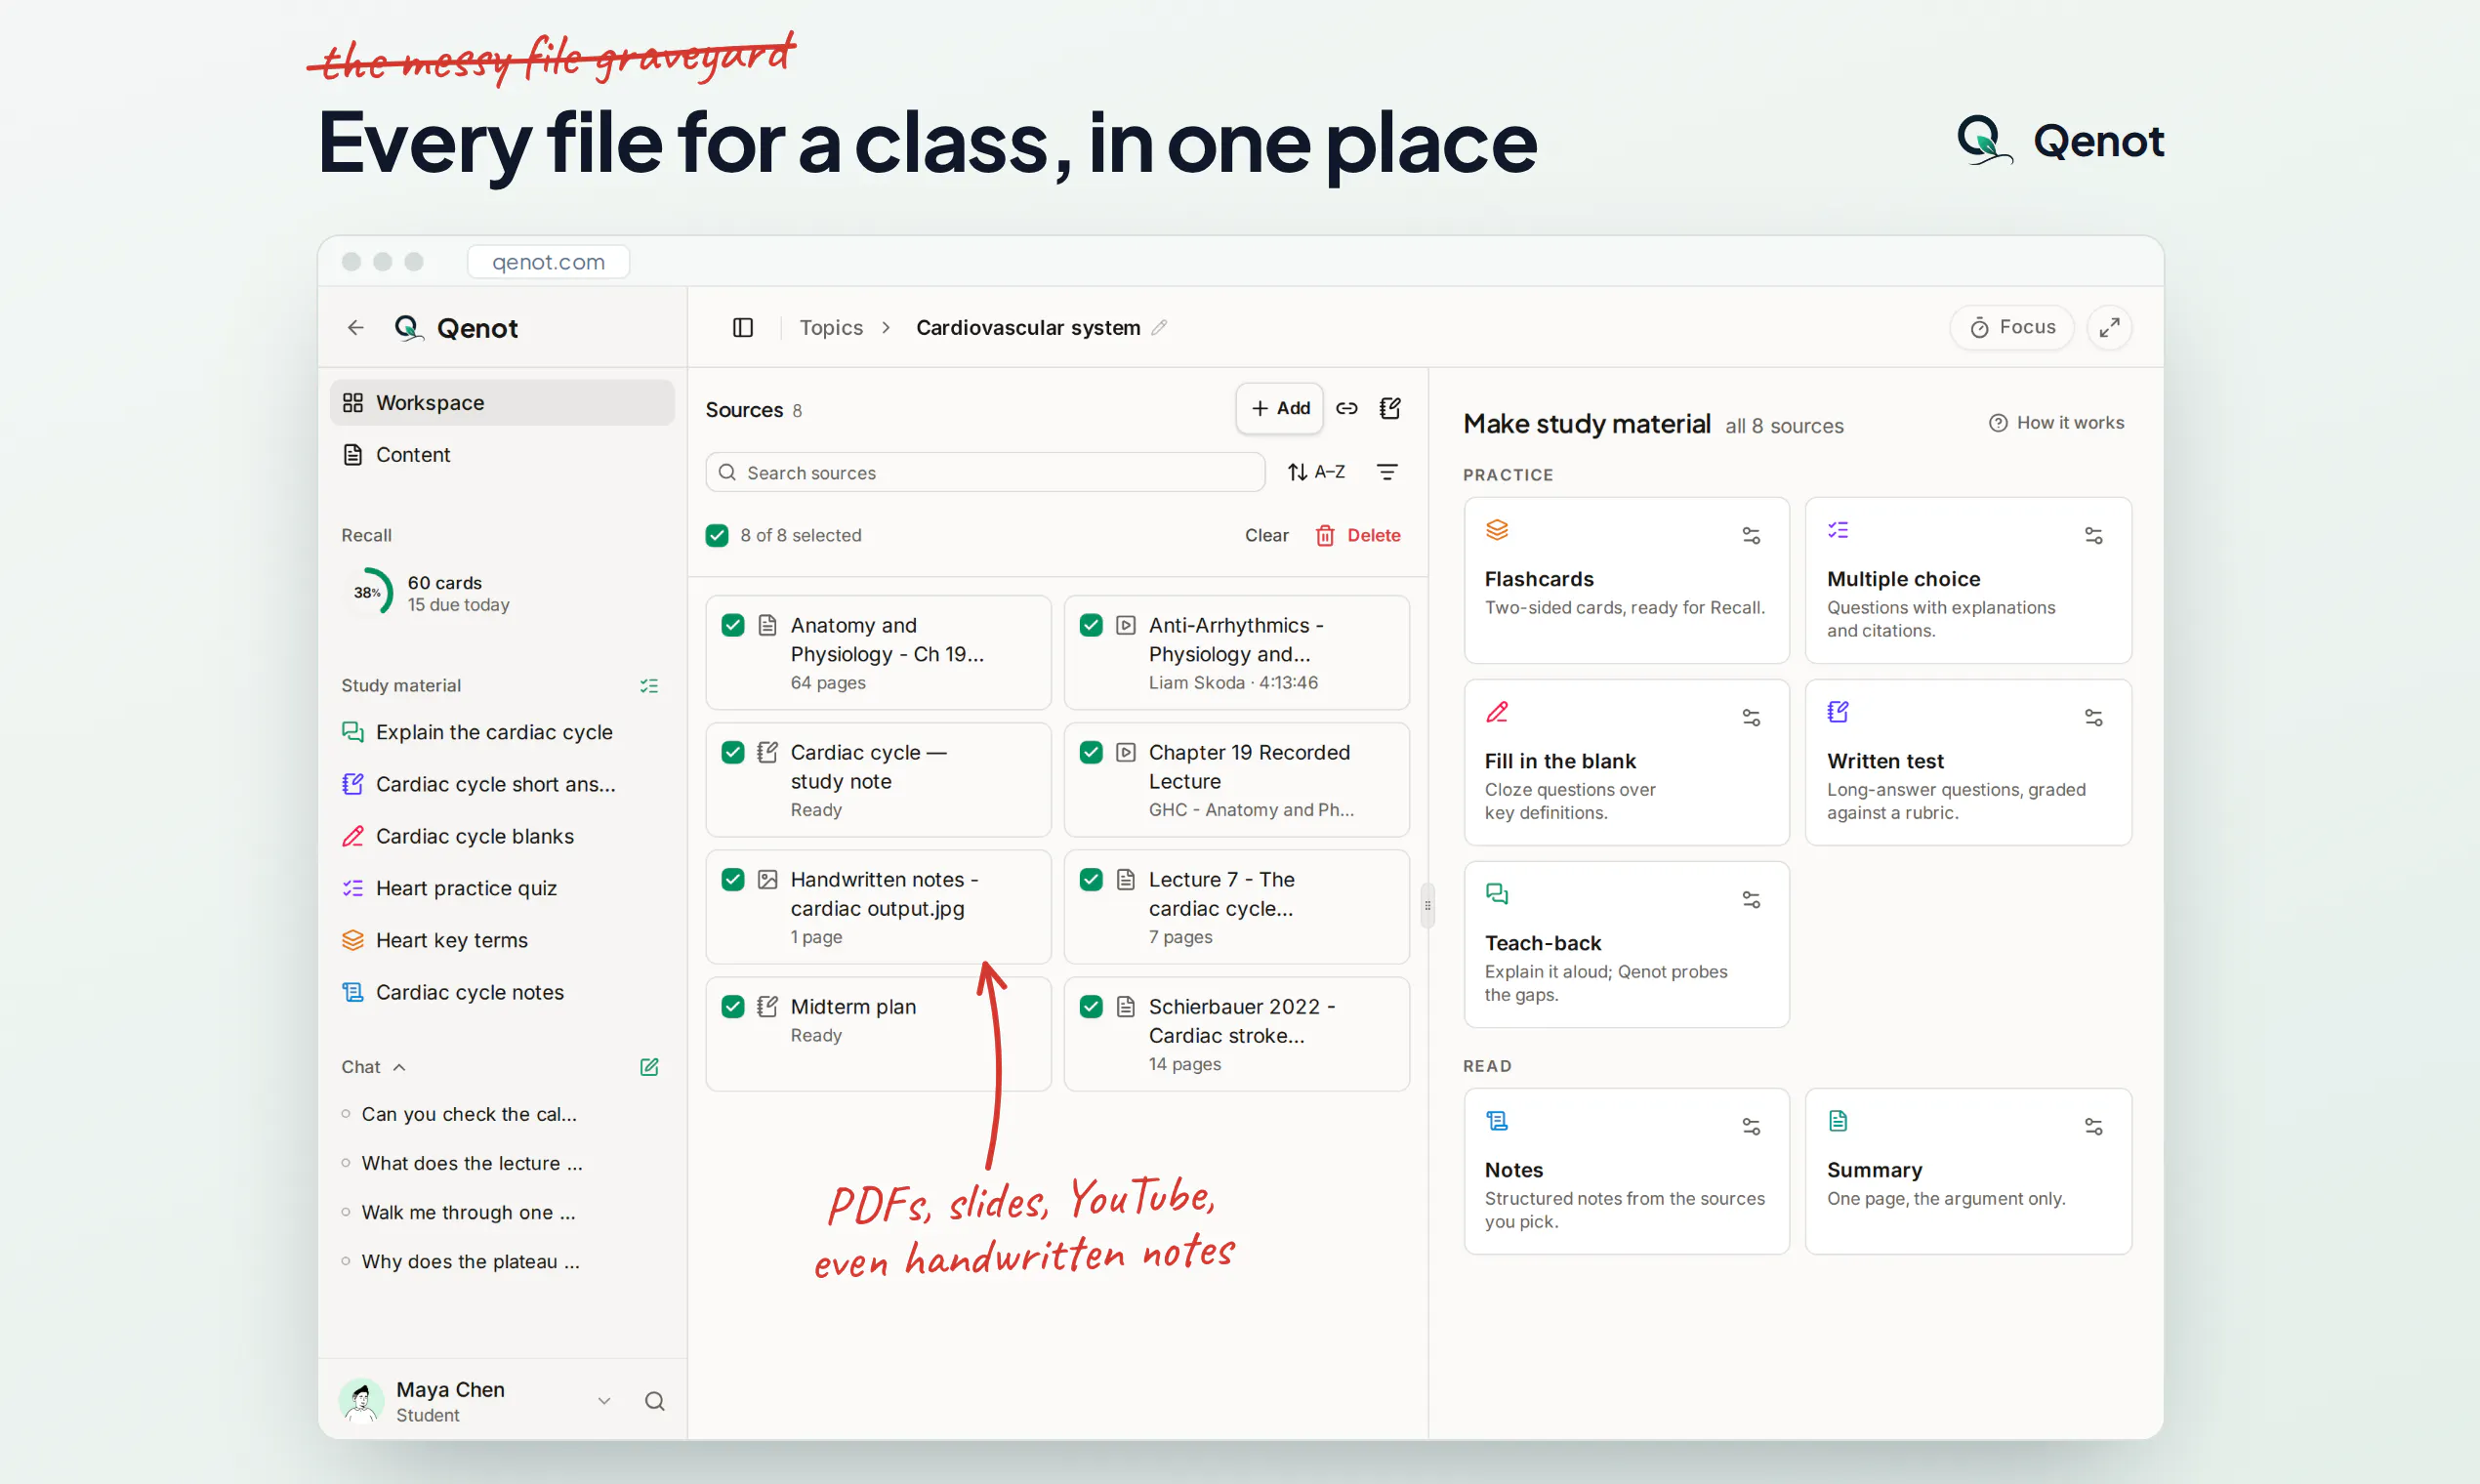This screenshot has width=2480, height=1484.
Task: Click the Add source button
Action: pyautogui.click(x=1280, y=408)
